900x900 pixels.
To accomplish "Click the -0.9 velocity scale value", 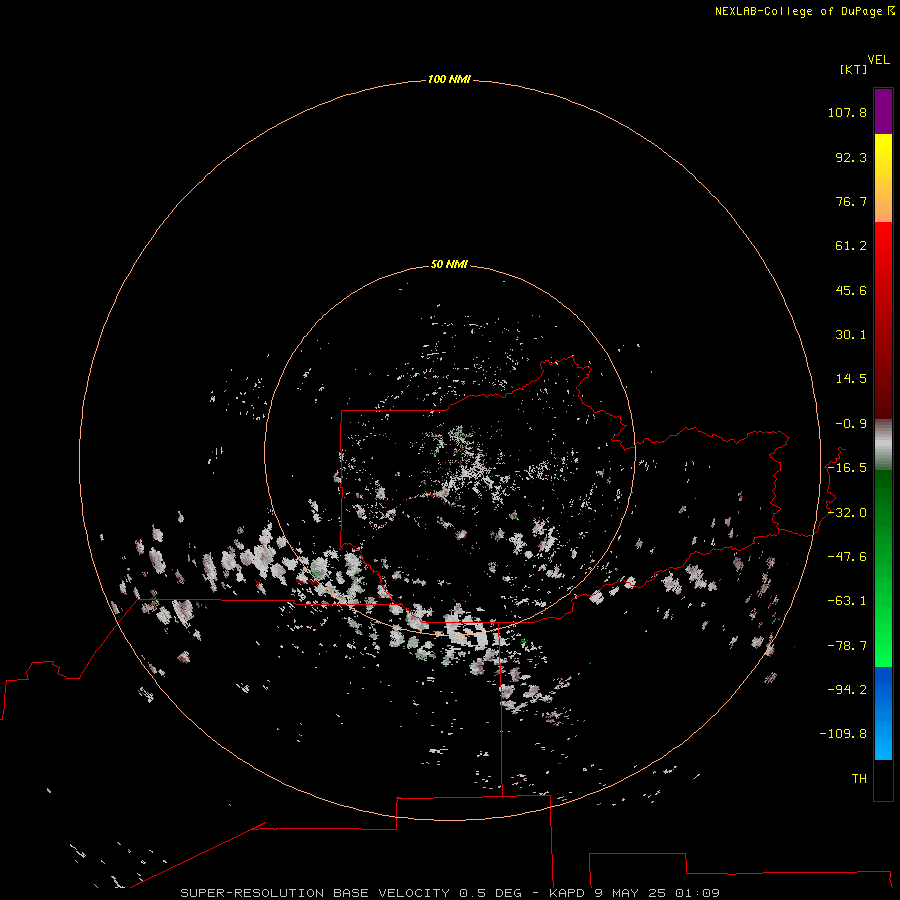I will point(851,424).
